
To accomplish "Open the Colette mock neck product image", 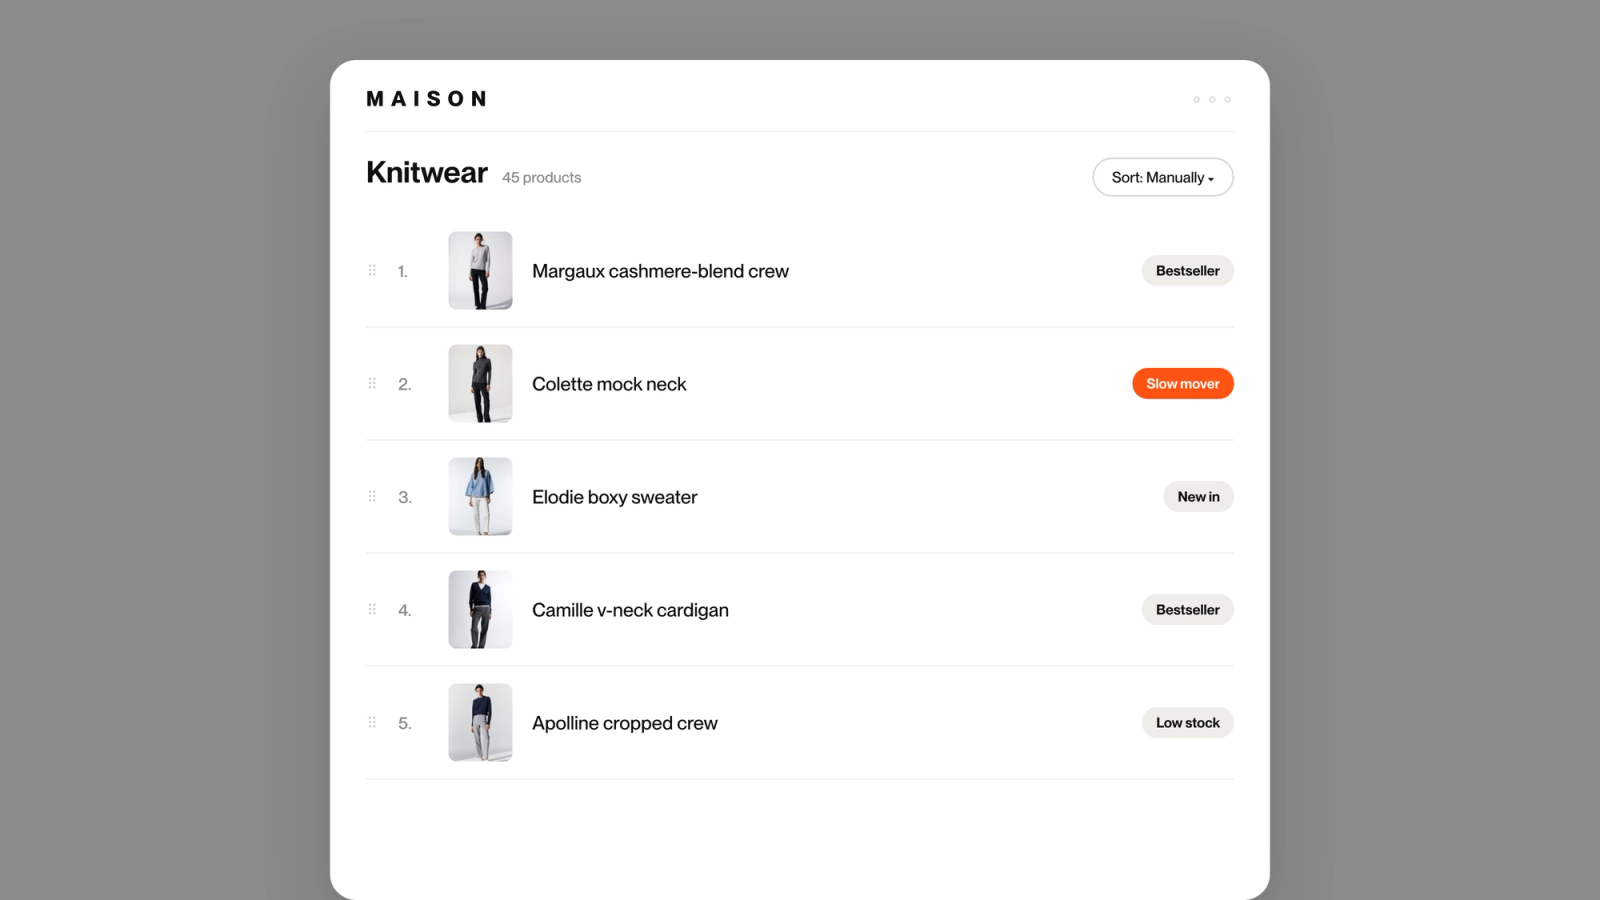I will click(480, 383).
